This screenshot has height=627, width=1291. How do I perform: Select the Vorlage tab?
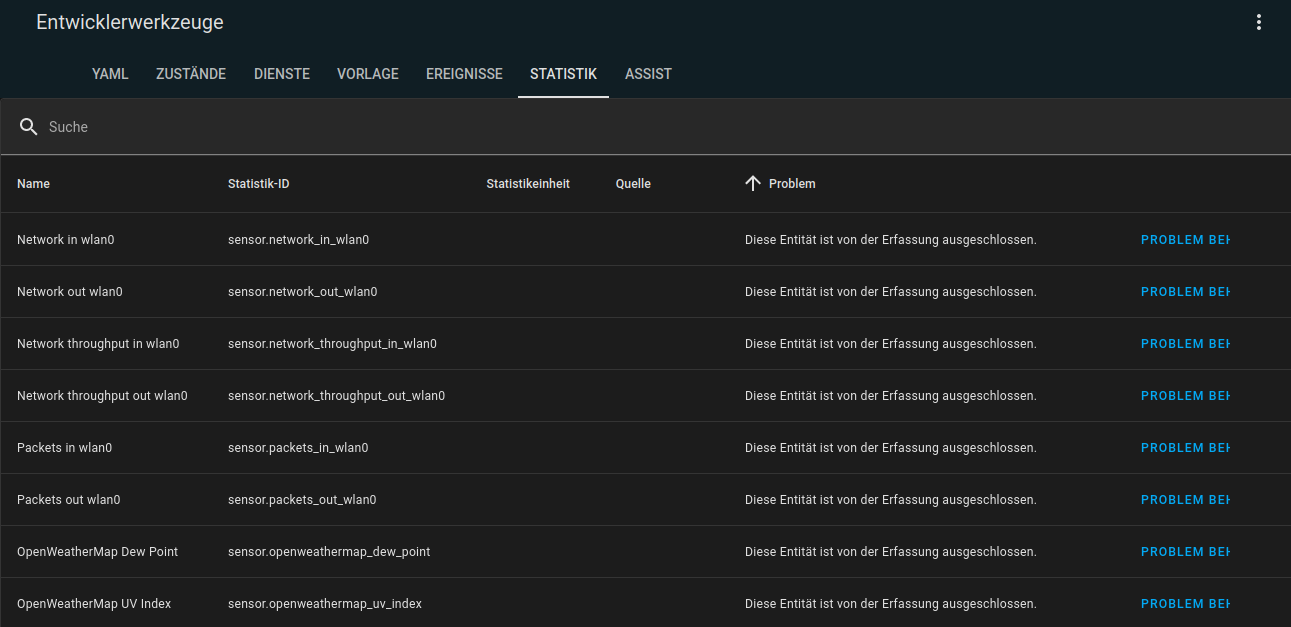click(368, 74)
